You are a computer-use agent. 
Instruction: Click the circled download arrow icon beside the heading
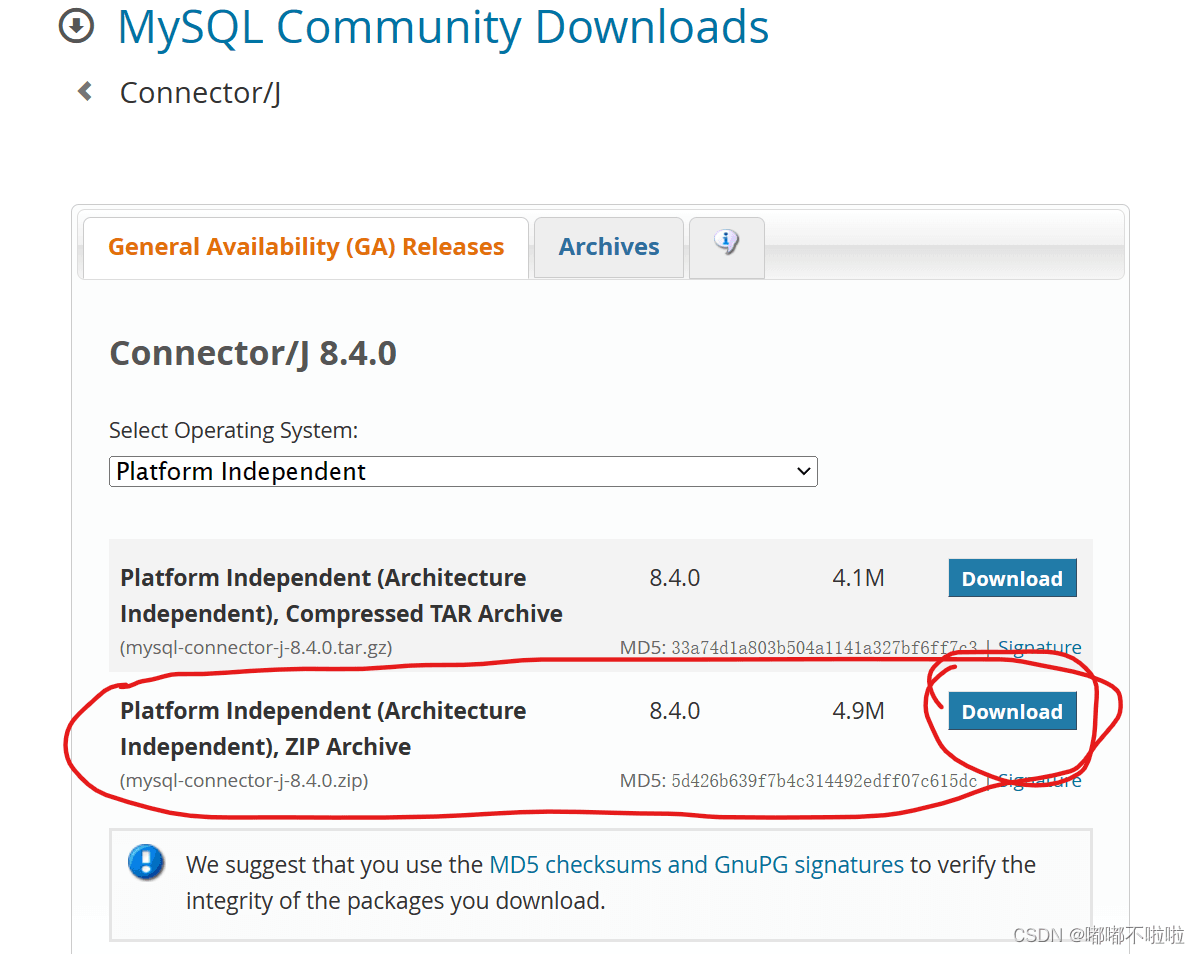(x=76, y=27)
